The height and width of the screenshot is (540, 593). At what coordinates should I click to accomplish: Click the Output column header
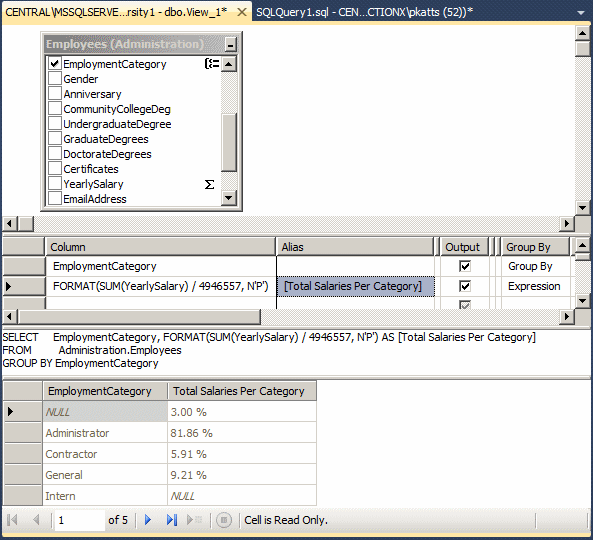[464, 247]
